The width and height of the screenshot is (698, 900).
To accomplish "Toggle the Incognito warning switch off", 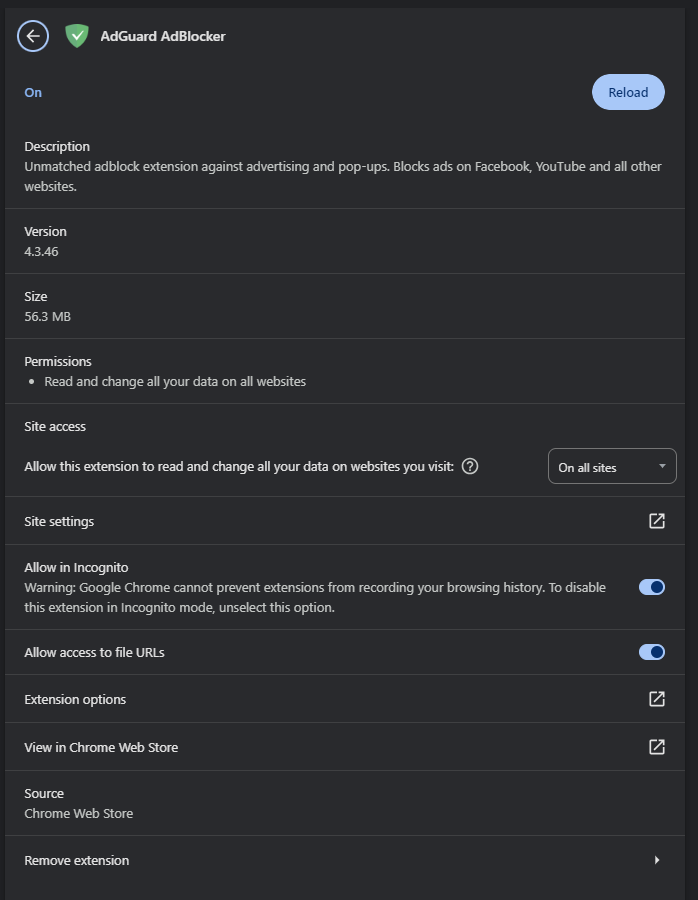I will (x=651, y=587).
